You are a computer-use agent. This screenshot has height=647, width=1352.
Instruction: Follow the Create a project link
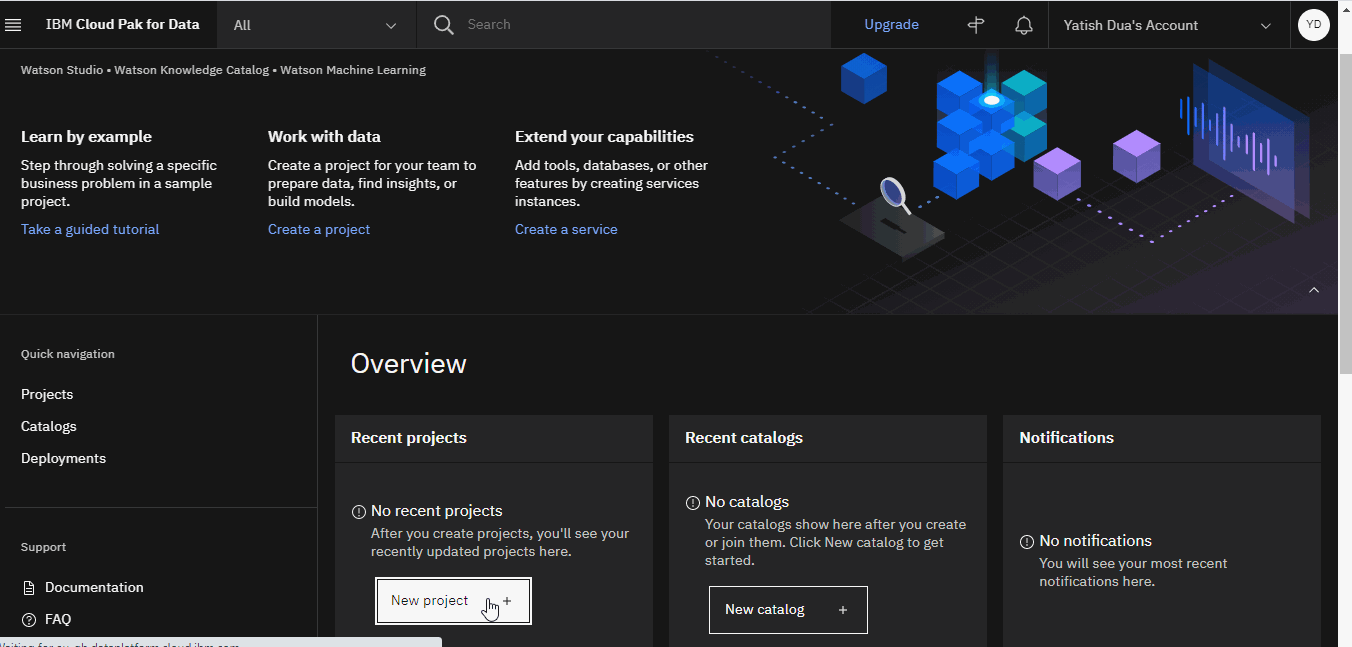319,229
